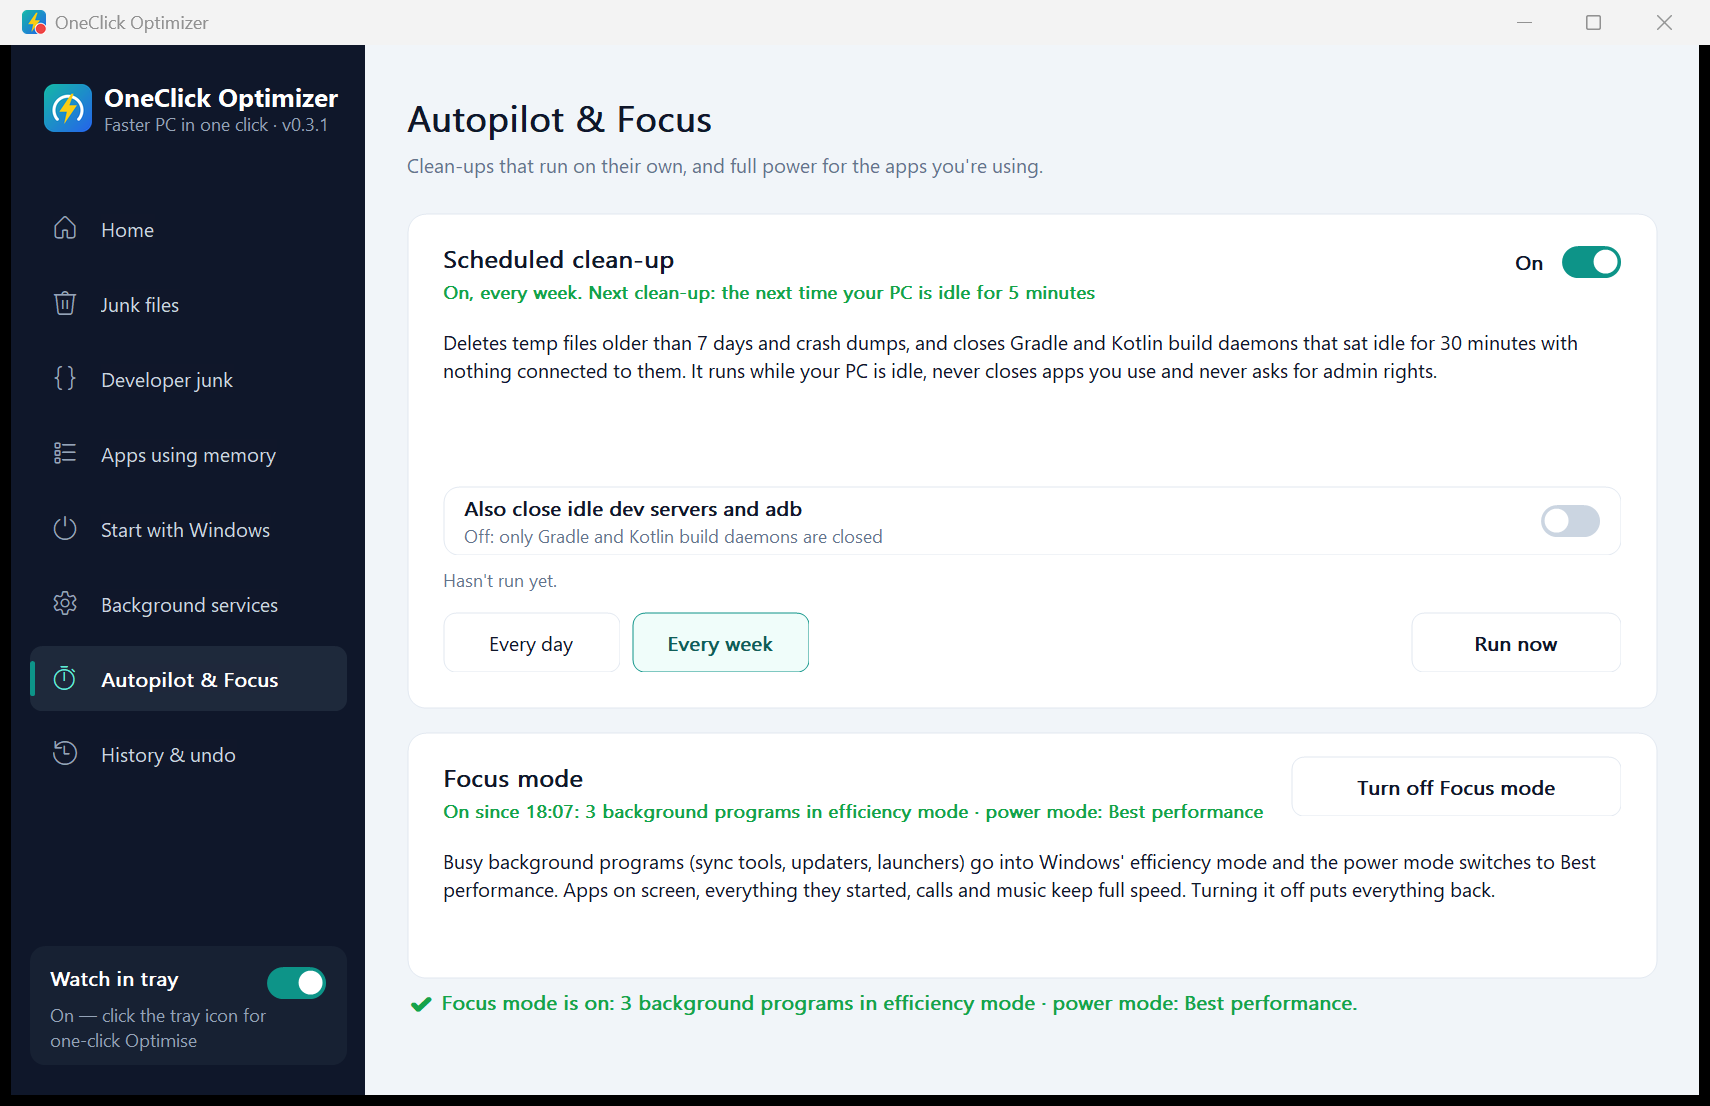Click the Developer junk curly braces icon
This screenshot has width=1710, height=1106.
point(65,378)
